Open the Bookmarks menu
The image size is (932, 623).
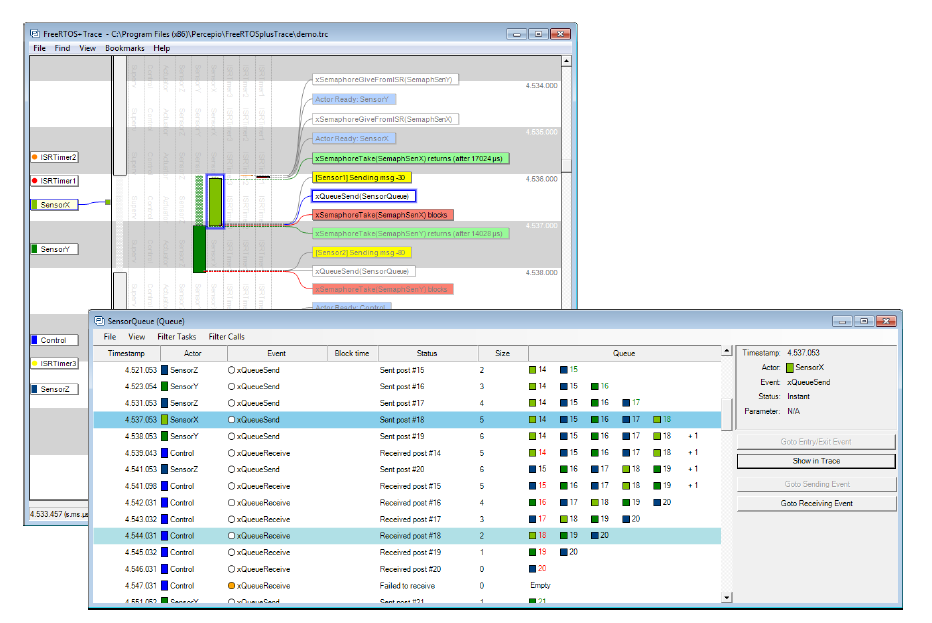click(125, 48)
